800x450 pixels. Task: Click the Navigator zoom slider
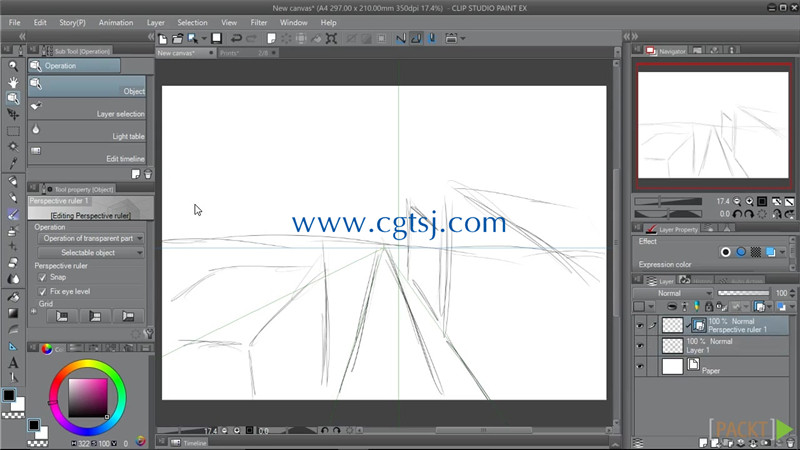pos(668,202)
